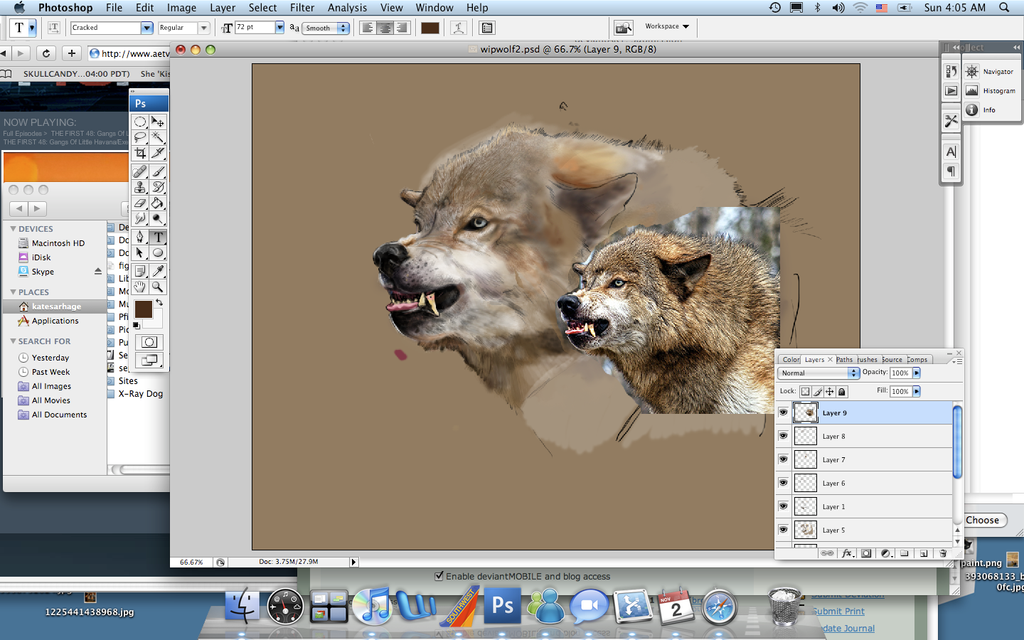Click the foreground color swatch in toolbox
The height and width of the screenshot is (640, 1024).
tap(143, 309)
